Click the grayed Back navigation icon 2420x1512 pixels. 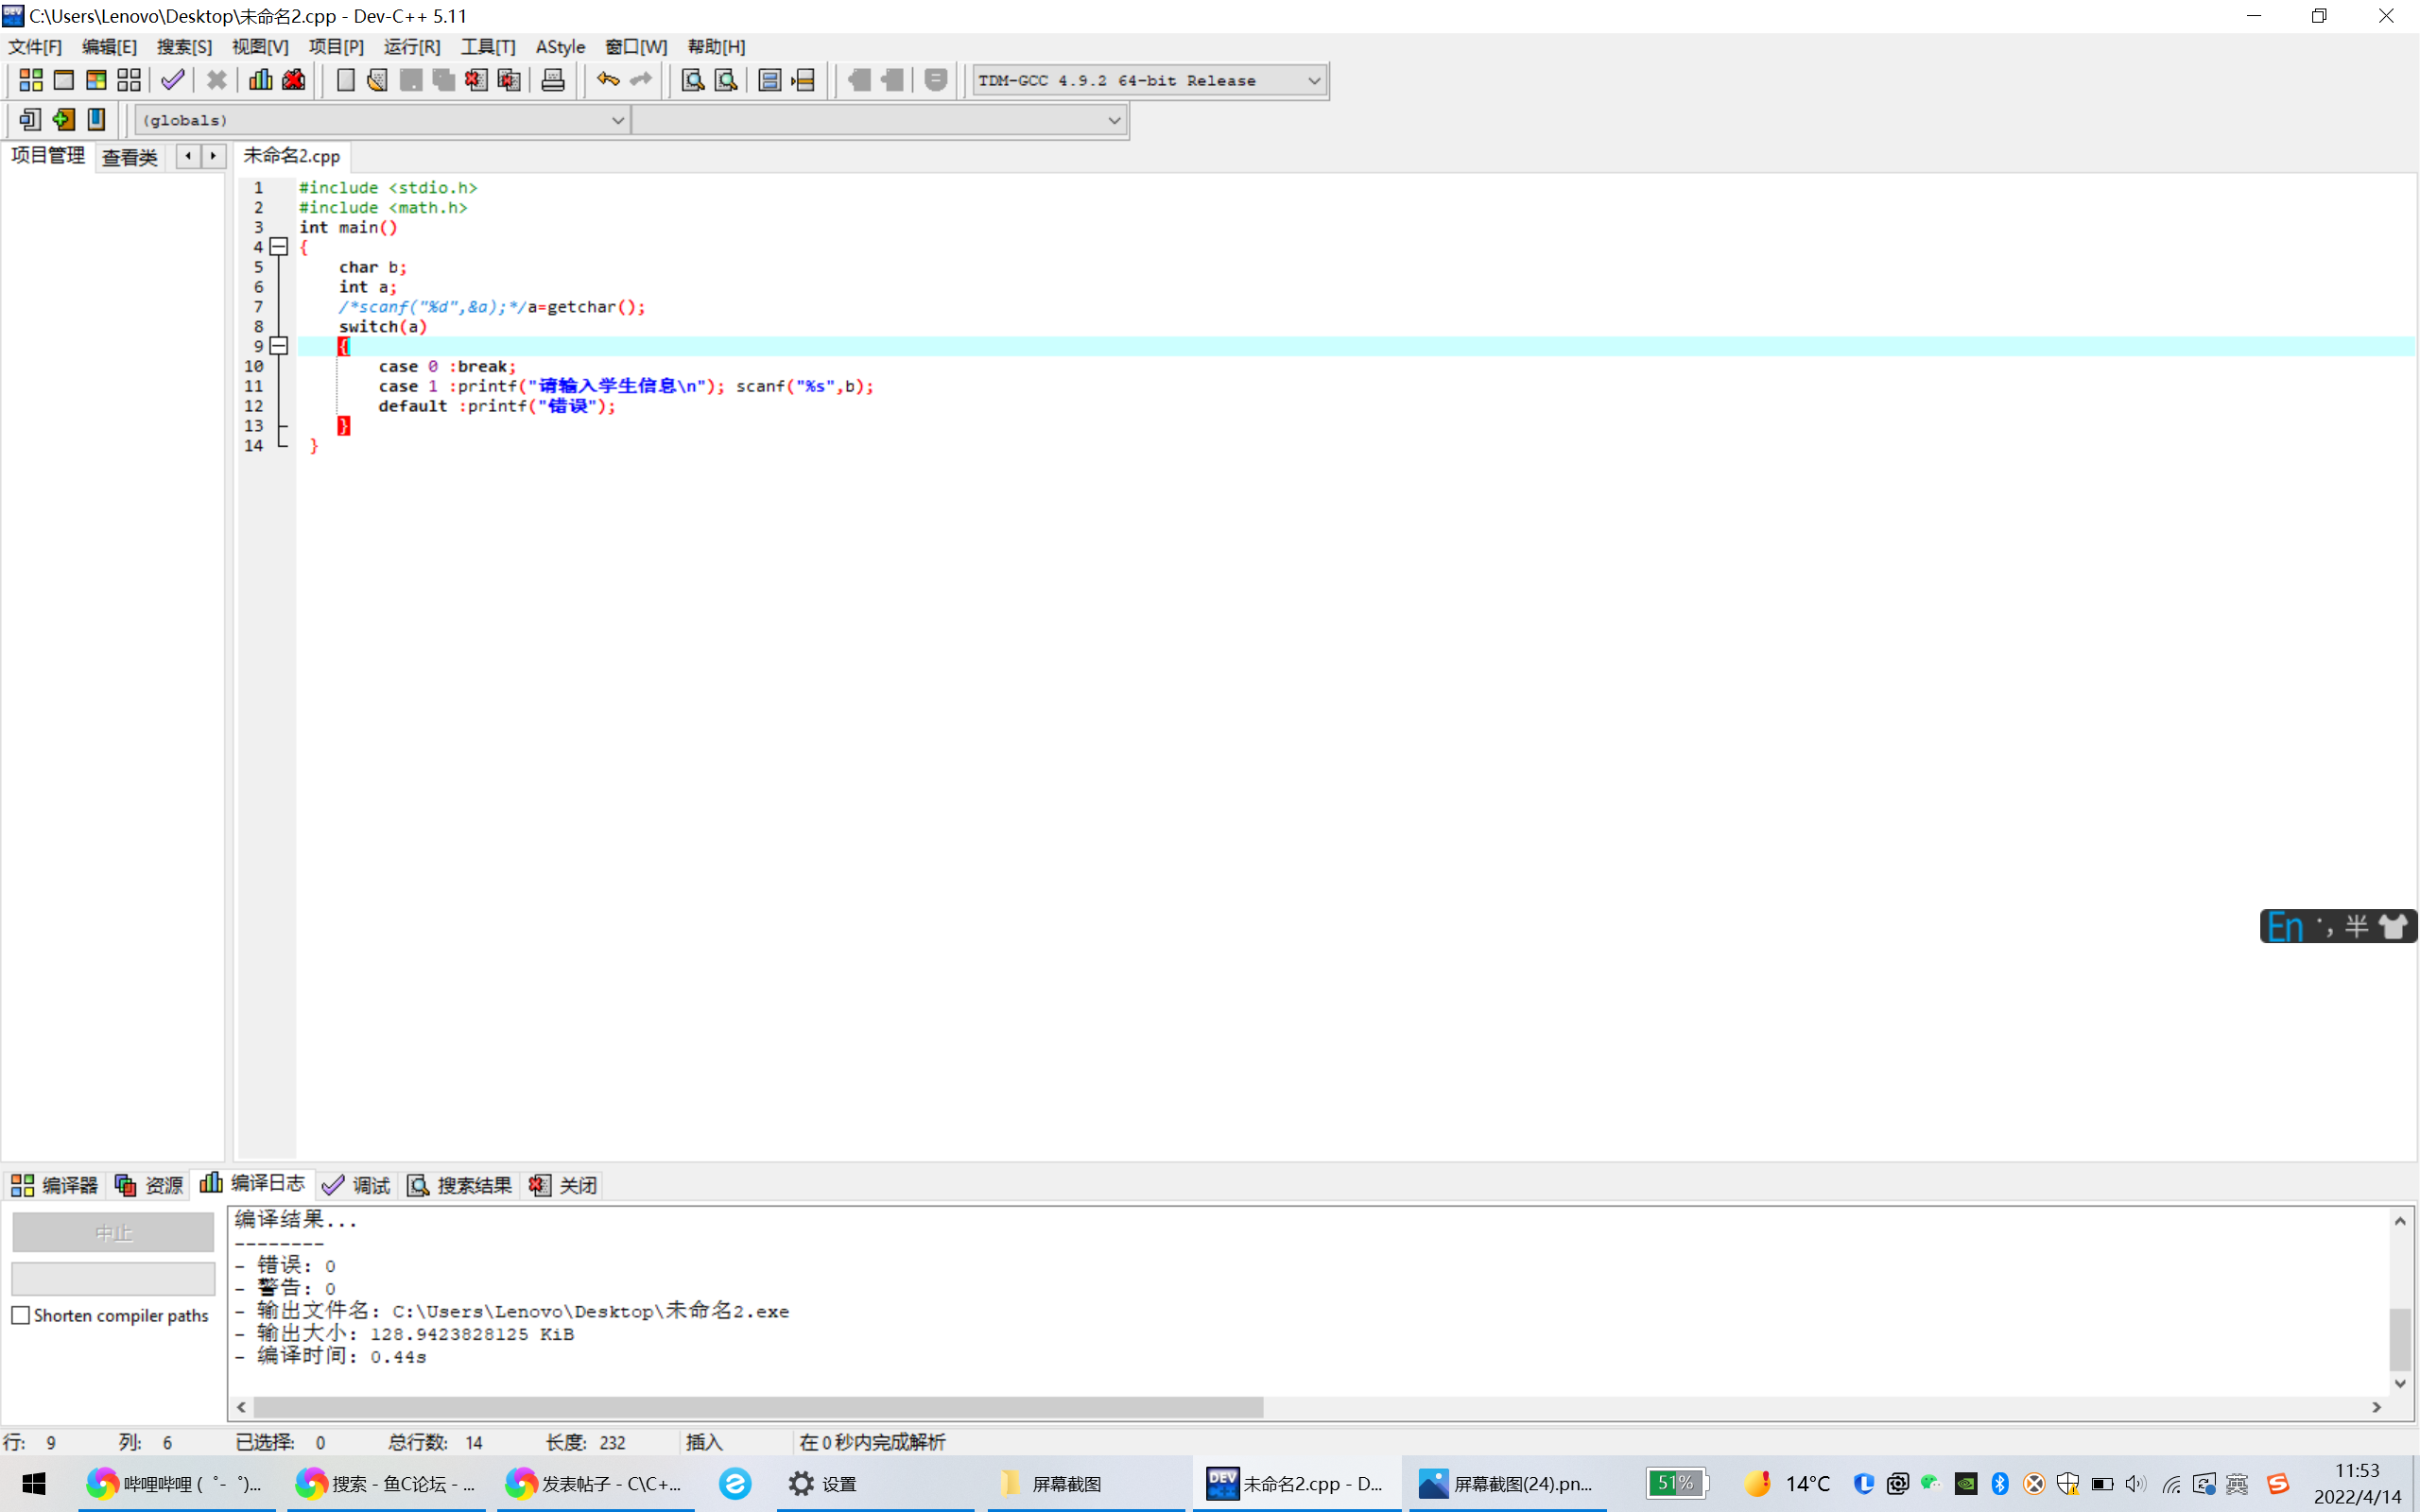point(858,80)
